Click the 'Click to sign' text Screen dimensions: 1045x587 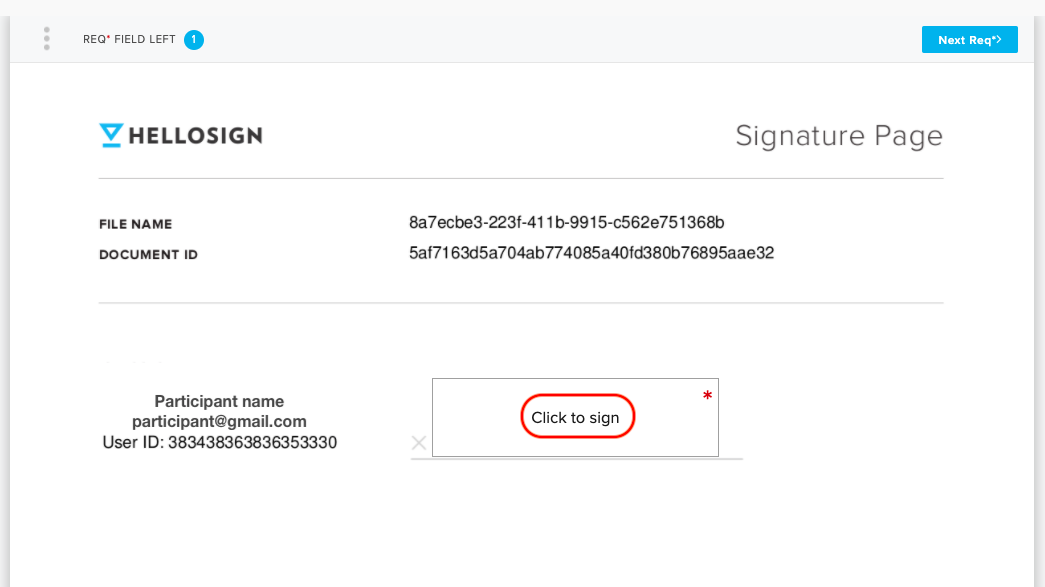click(575, 418)
